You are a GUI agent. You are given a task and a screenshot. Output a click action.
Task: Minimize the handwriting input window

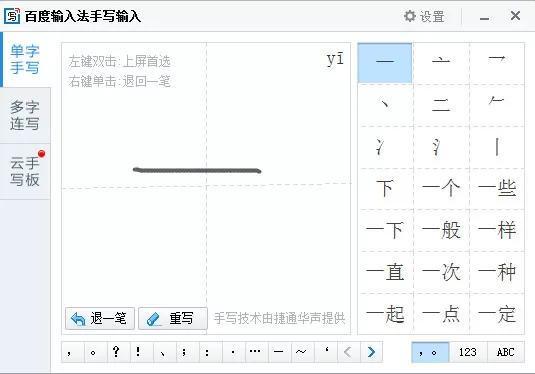click(x=484, y=16)
